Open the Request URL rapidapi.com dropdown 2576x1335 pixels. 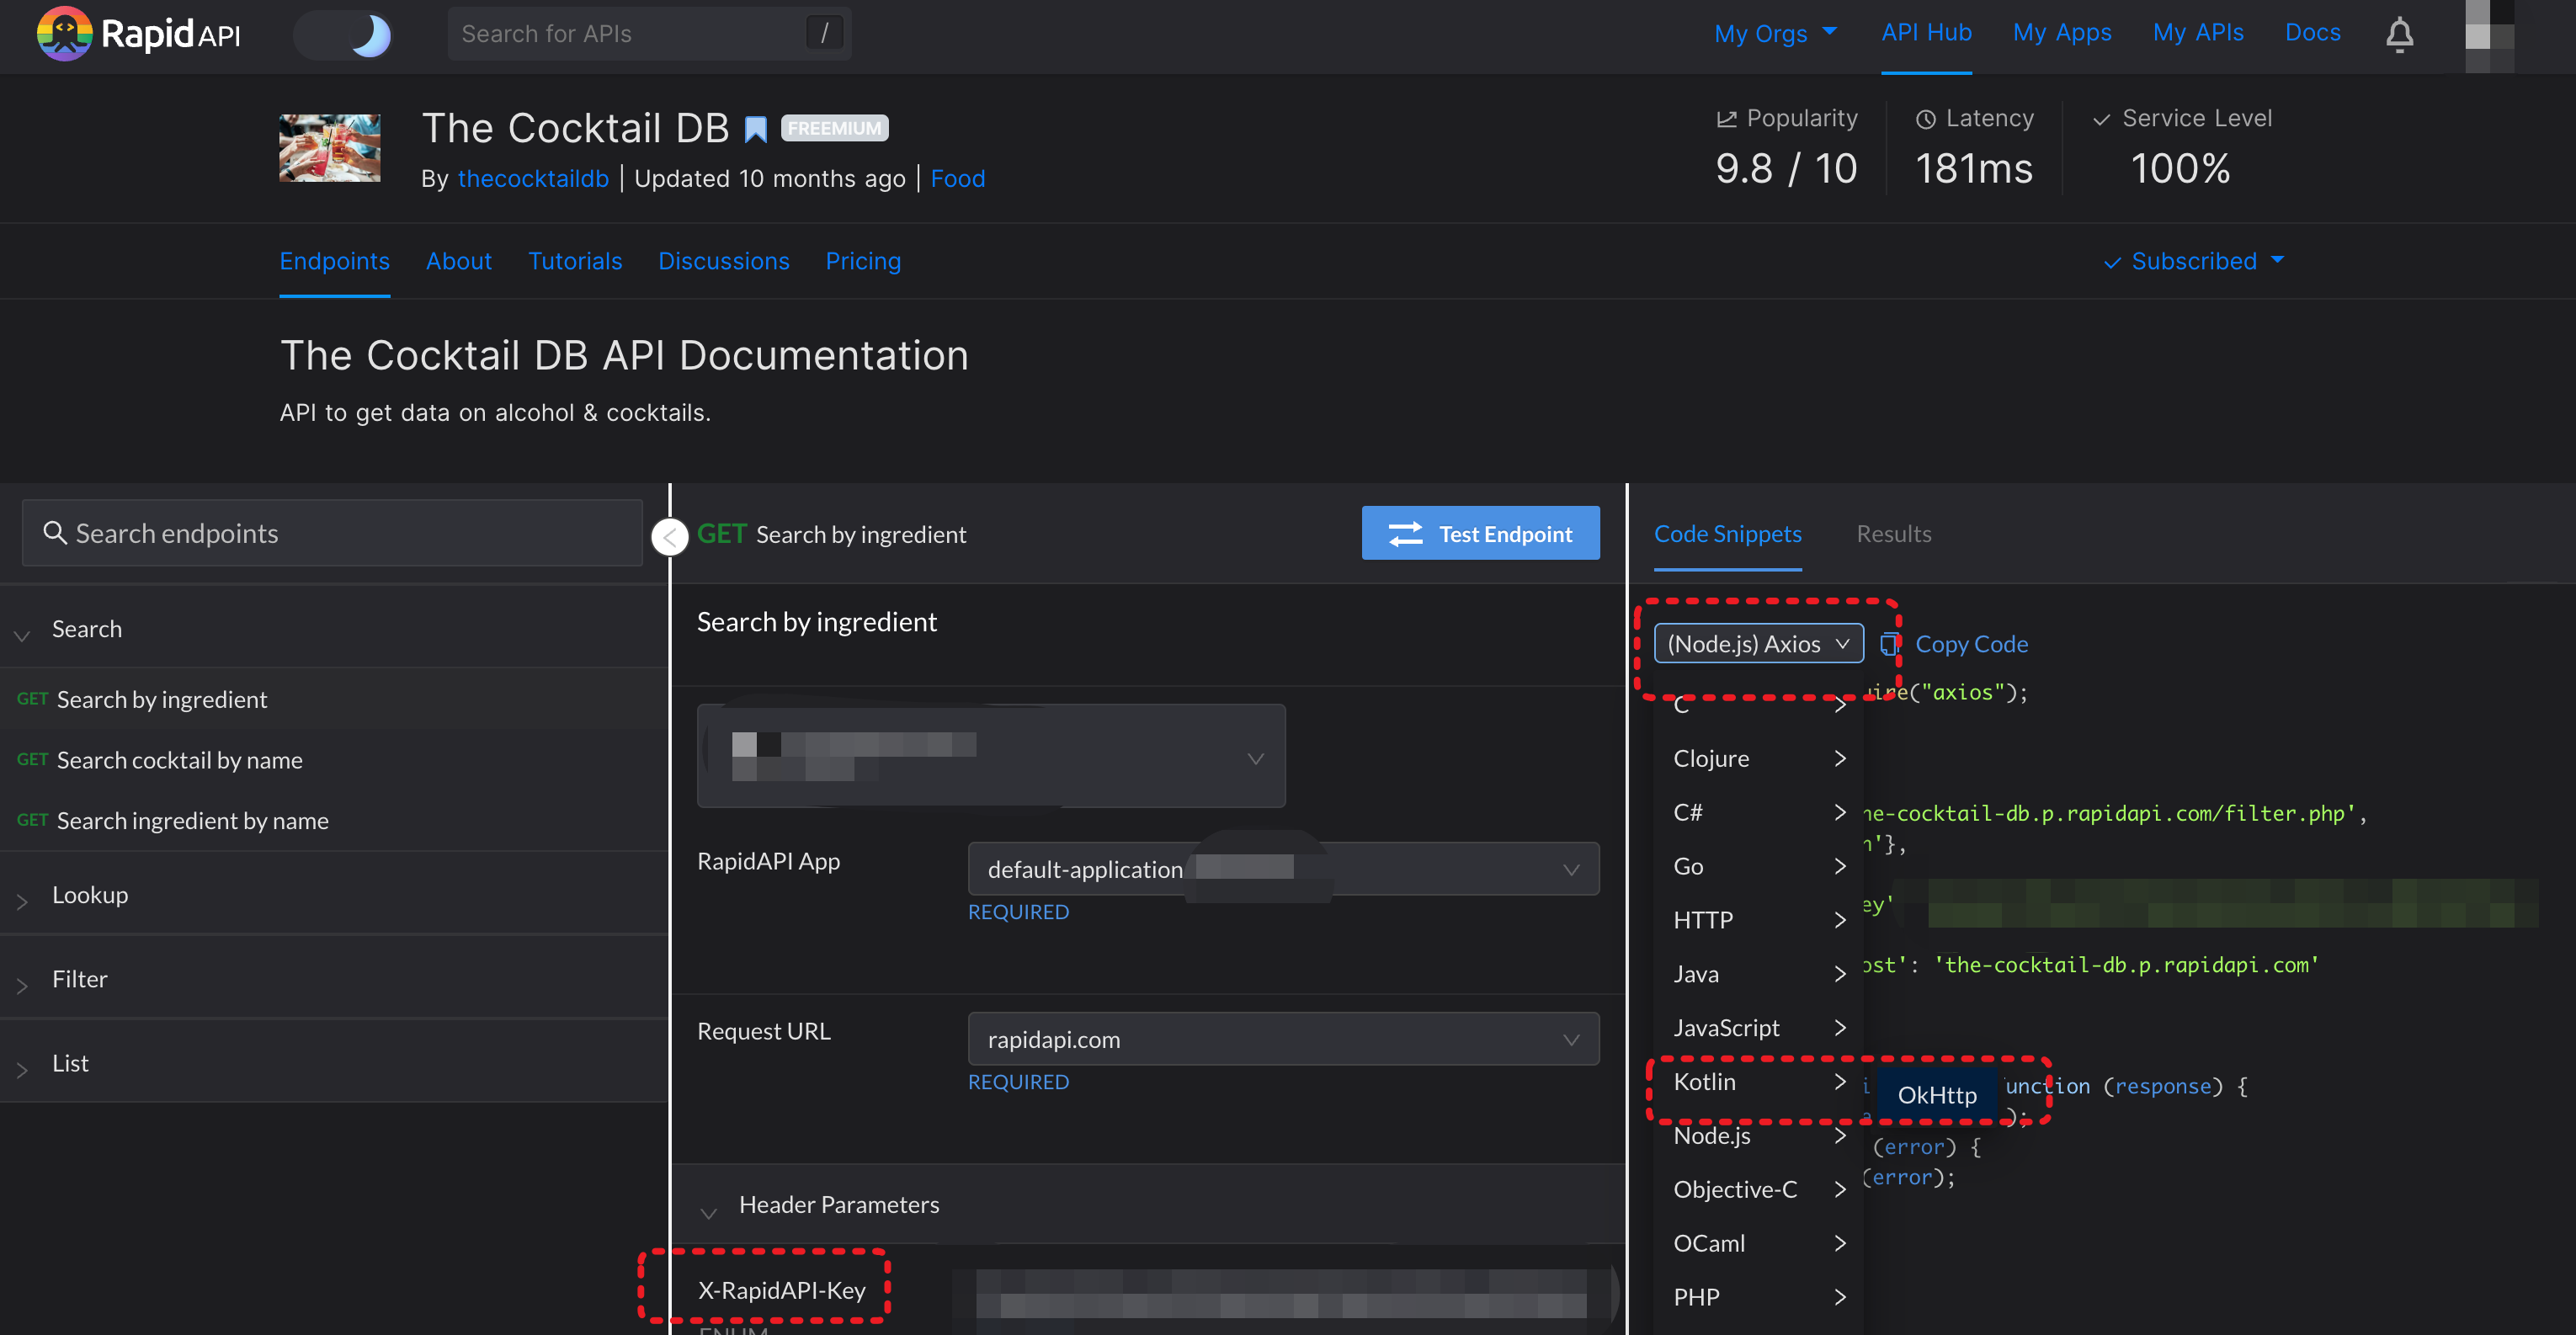click(x=1282, y=1039)
